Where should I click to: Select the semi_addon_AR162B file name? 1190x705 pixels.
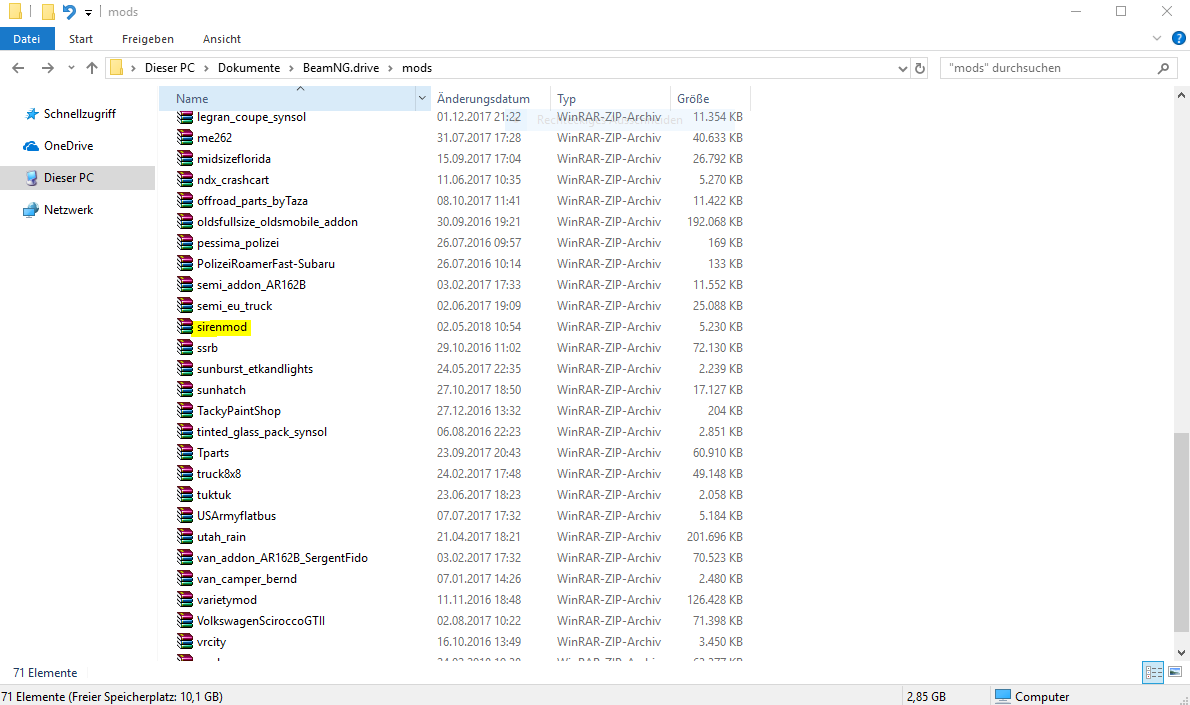point(251,285)
